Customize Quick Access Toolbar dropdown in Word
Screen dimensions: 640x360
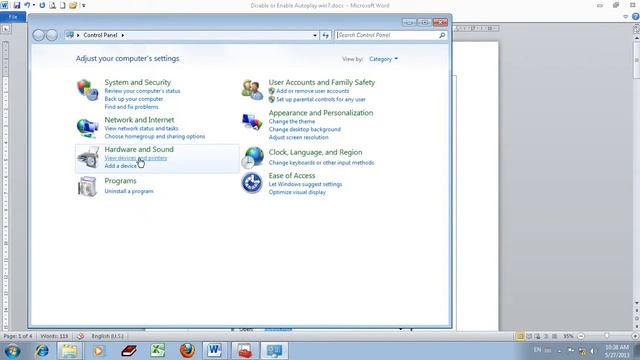point(84,5)
